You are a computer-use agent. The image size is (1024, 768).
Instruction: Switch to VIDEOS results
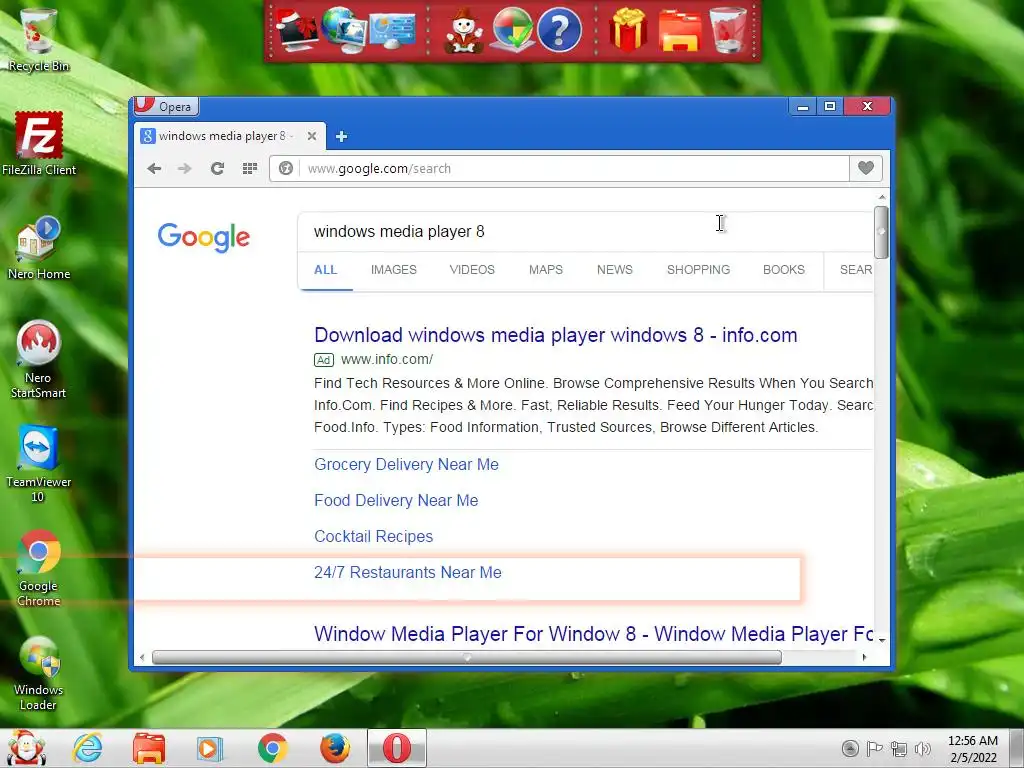pyautogui.click(x=472, y=270)
